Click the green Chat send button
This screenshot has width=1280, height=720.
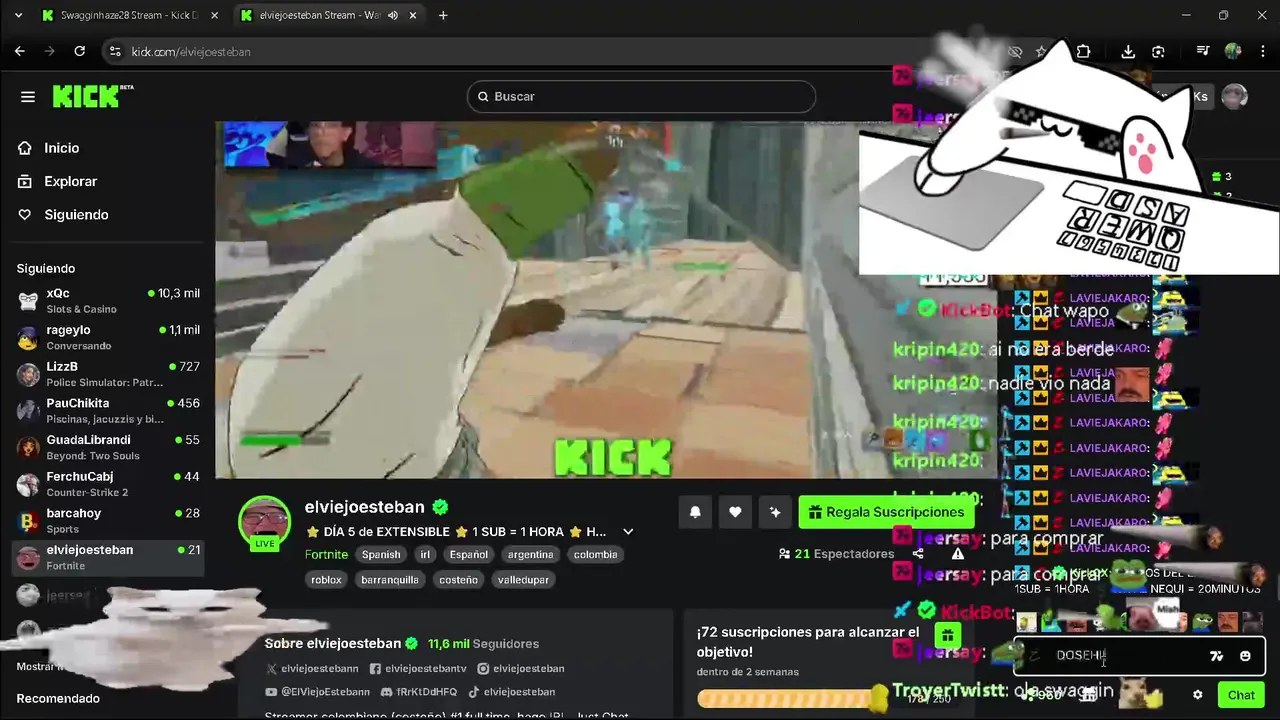[x=1241, y=695]
